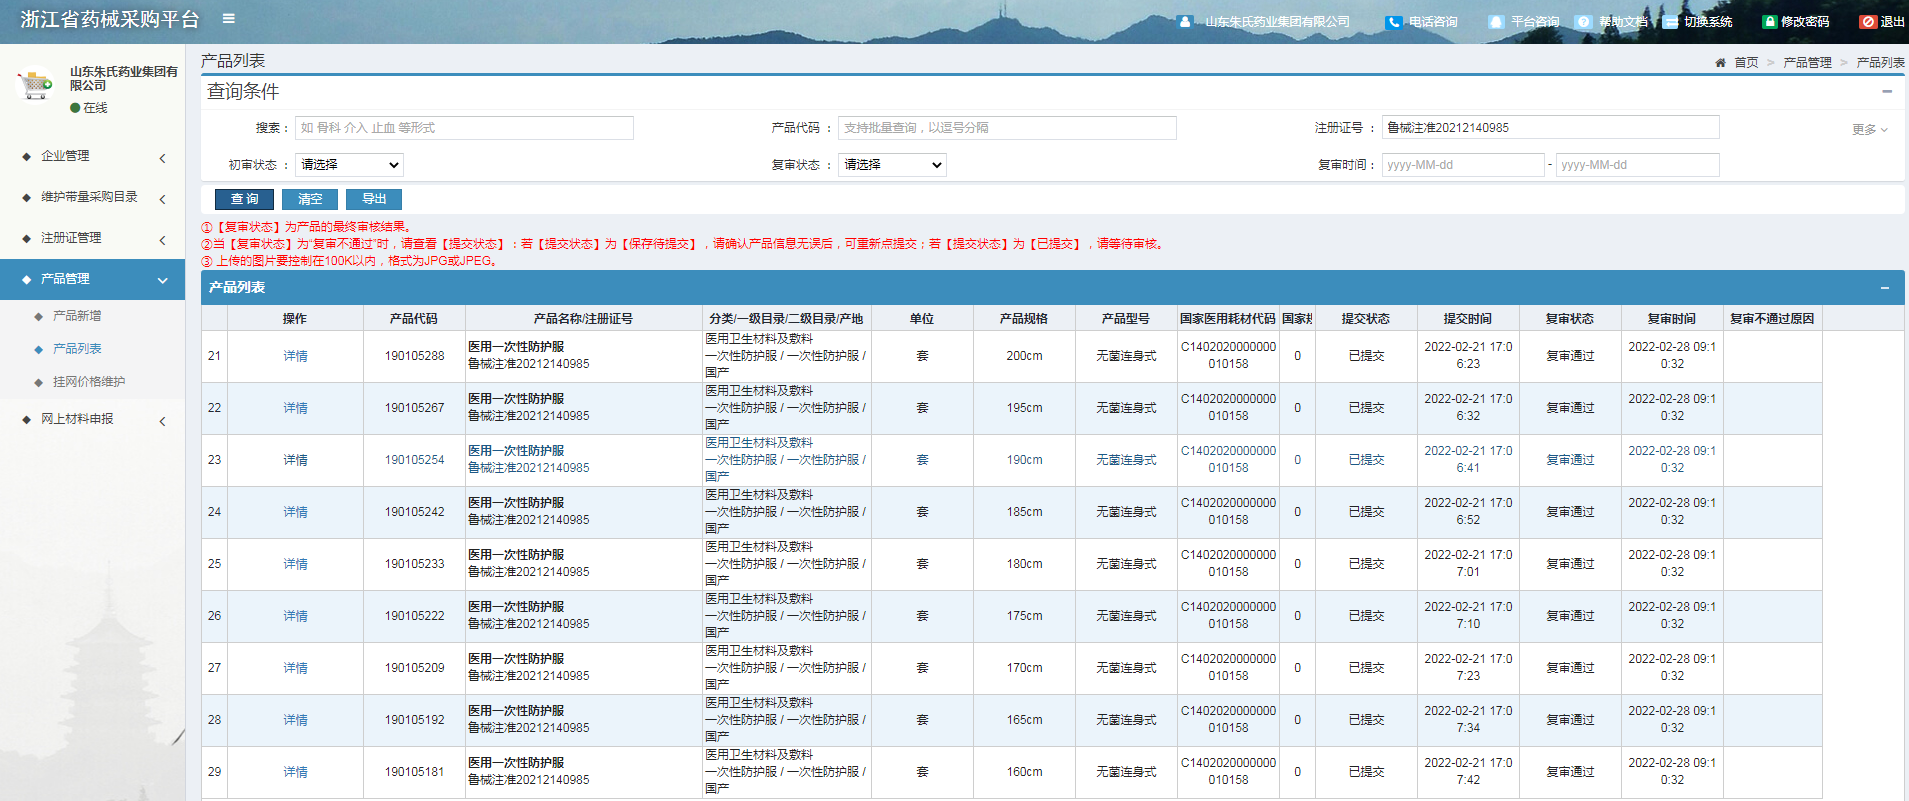
Task: Open platform consultation bell icon
Action: pyautogui.click(x=1496, y=22)
